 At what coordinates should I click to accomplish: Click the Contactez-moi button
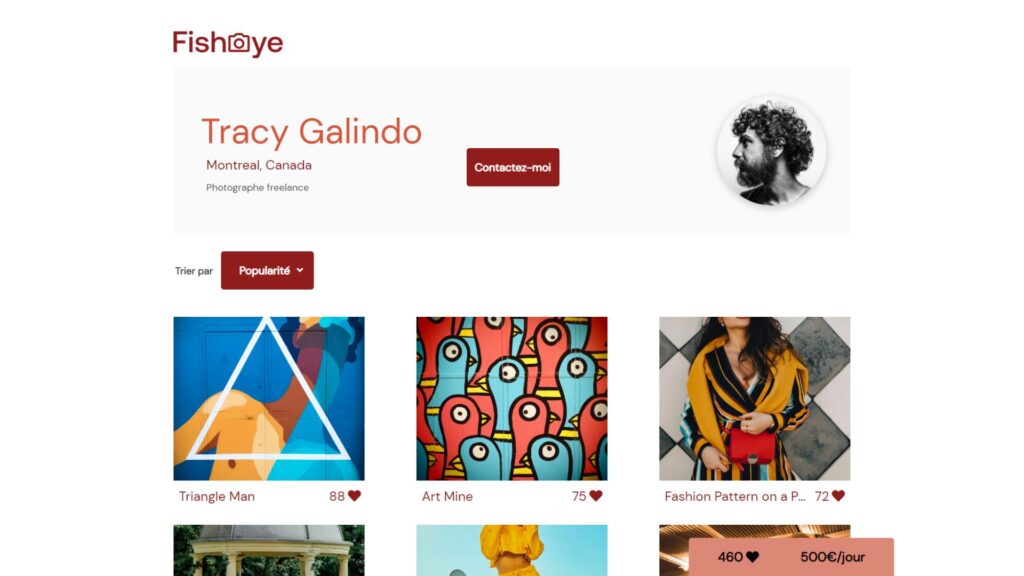pyautogui.click(x=513, y=167)
